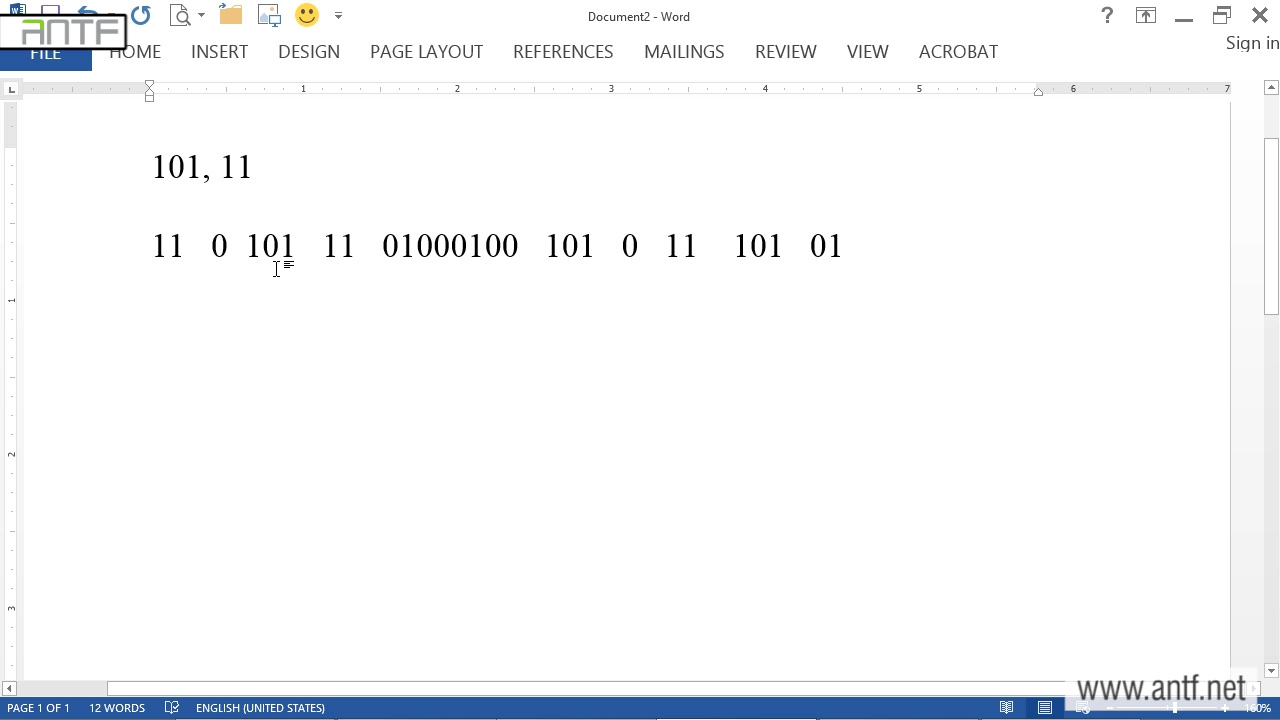Click the picture screenshot icon in toolbar
This screenshot has height=720, width=1280.
(x=269, y=15)
